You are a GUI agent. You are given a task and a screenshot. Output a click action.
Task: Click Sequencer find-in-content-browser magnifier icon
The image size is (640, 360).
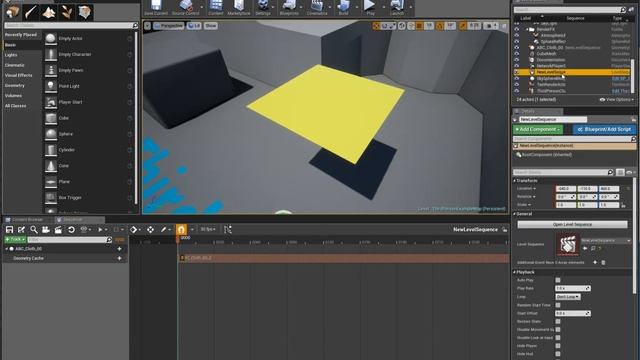coord(33,230)
